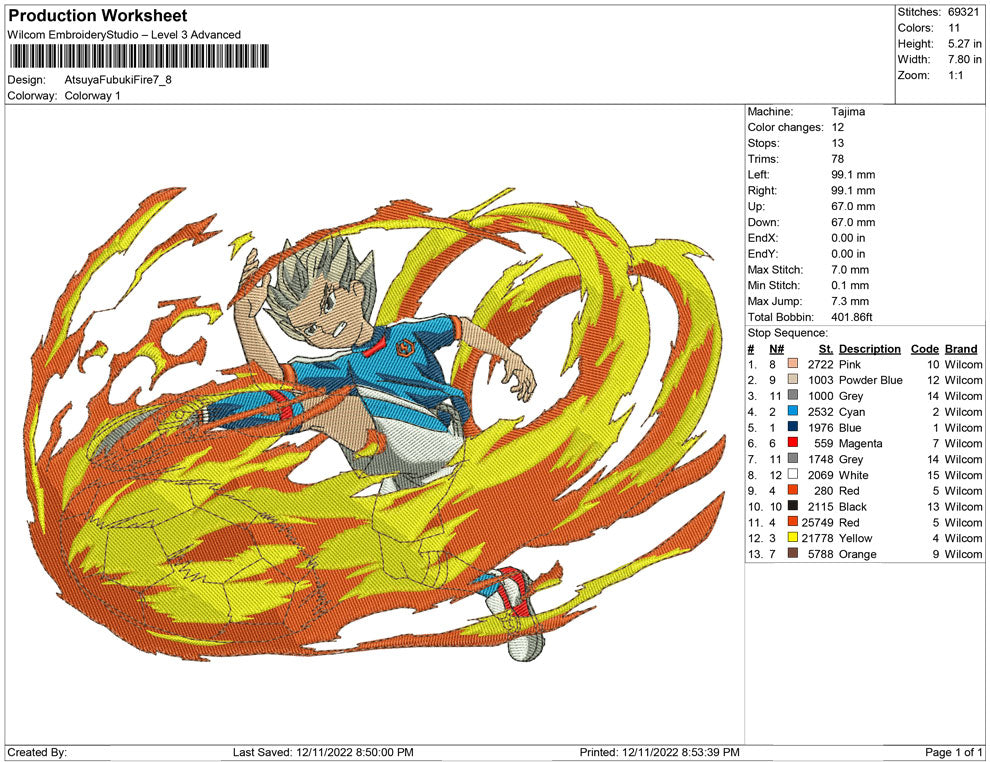Click the 'N#' column header
990x762 pixels.
[777, 348]
